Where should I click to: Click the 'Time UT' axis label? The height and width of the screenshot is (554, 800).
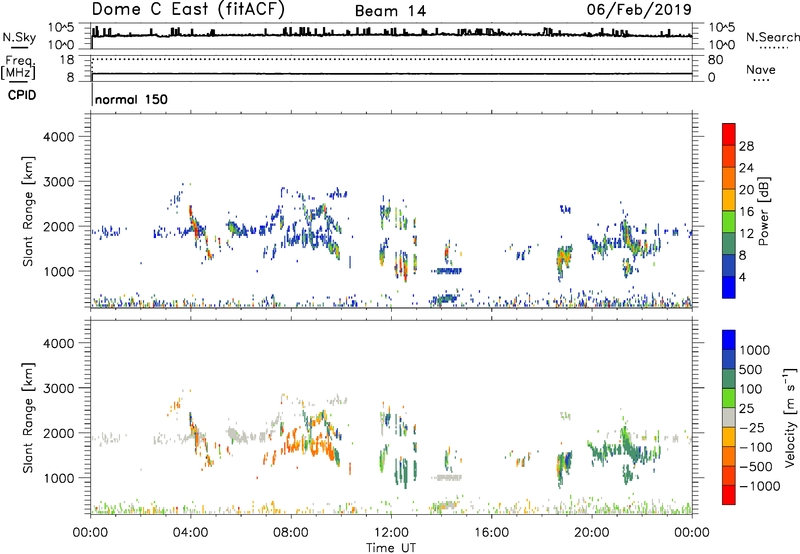(x=391, y=548)
